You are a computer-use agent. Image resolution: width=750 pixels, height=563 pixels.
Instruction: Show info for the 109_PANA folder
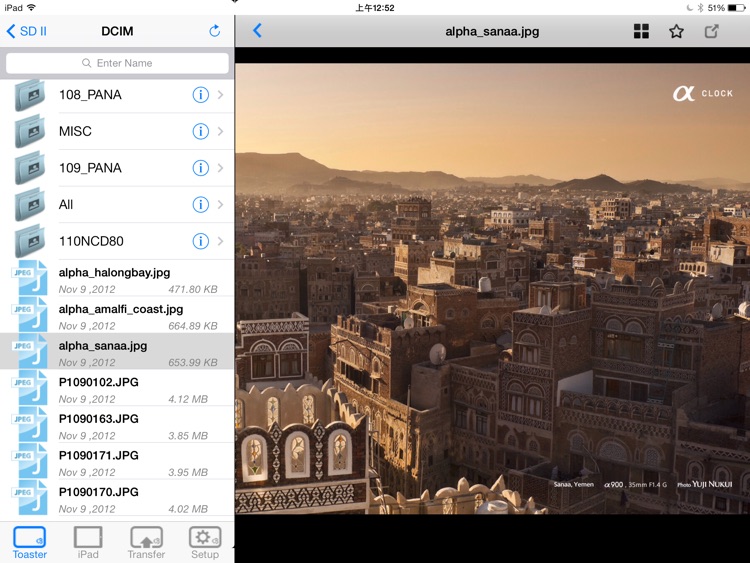200,168
